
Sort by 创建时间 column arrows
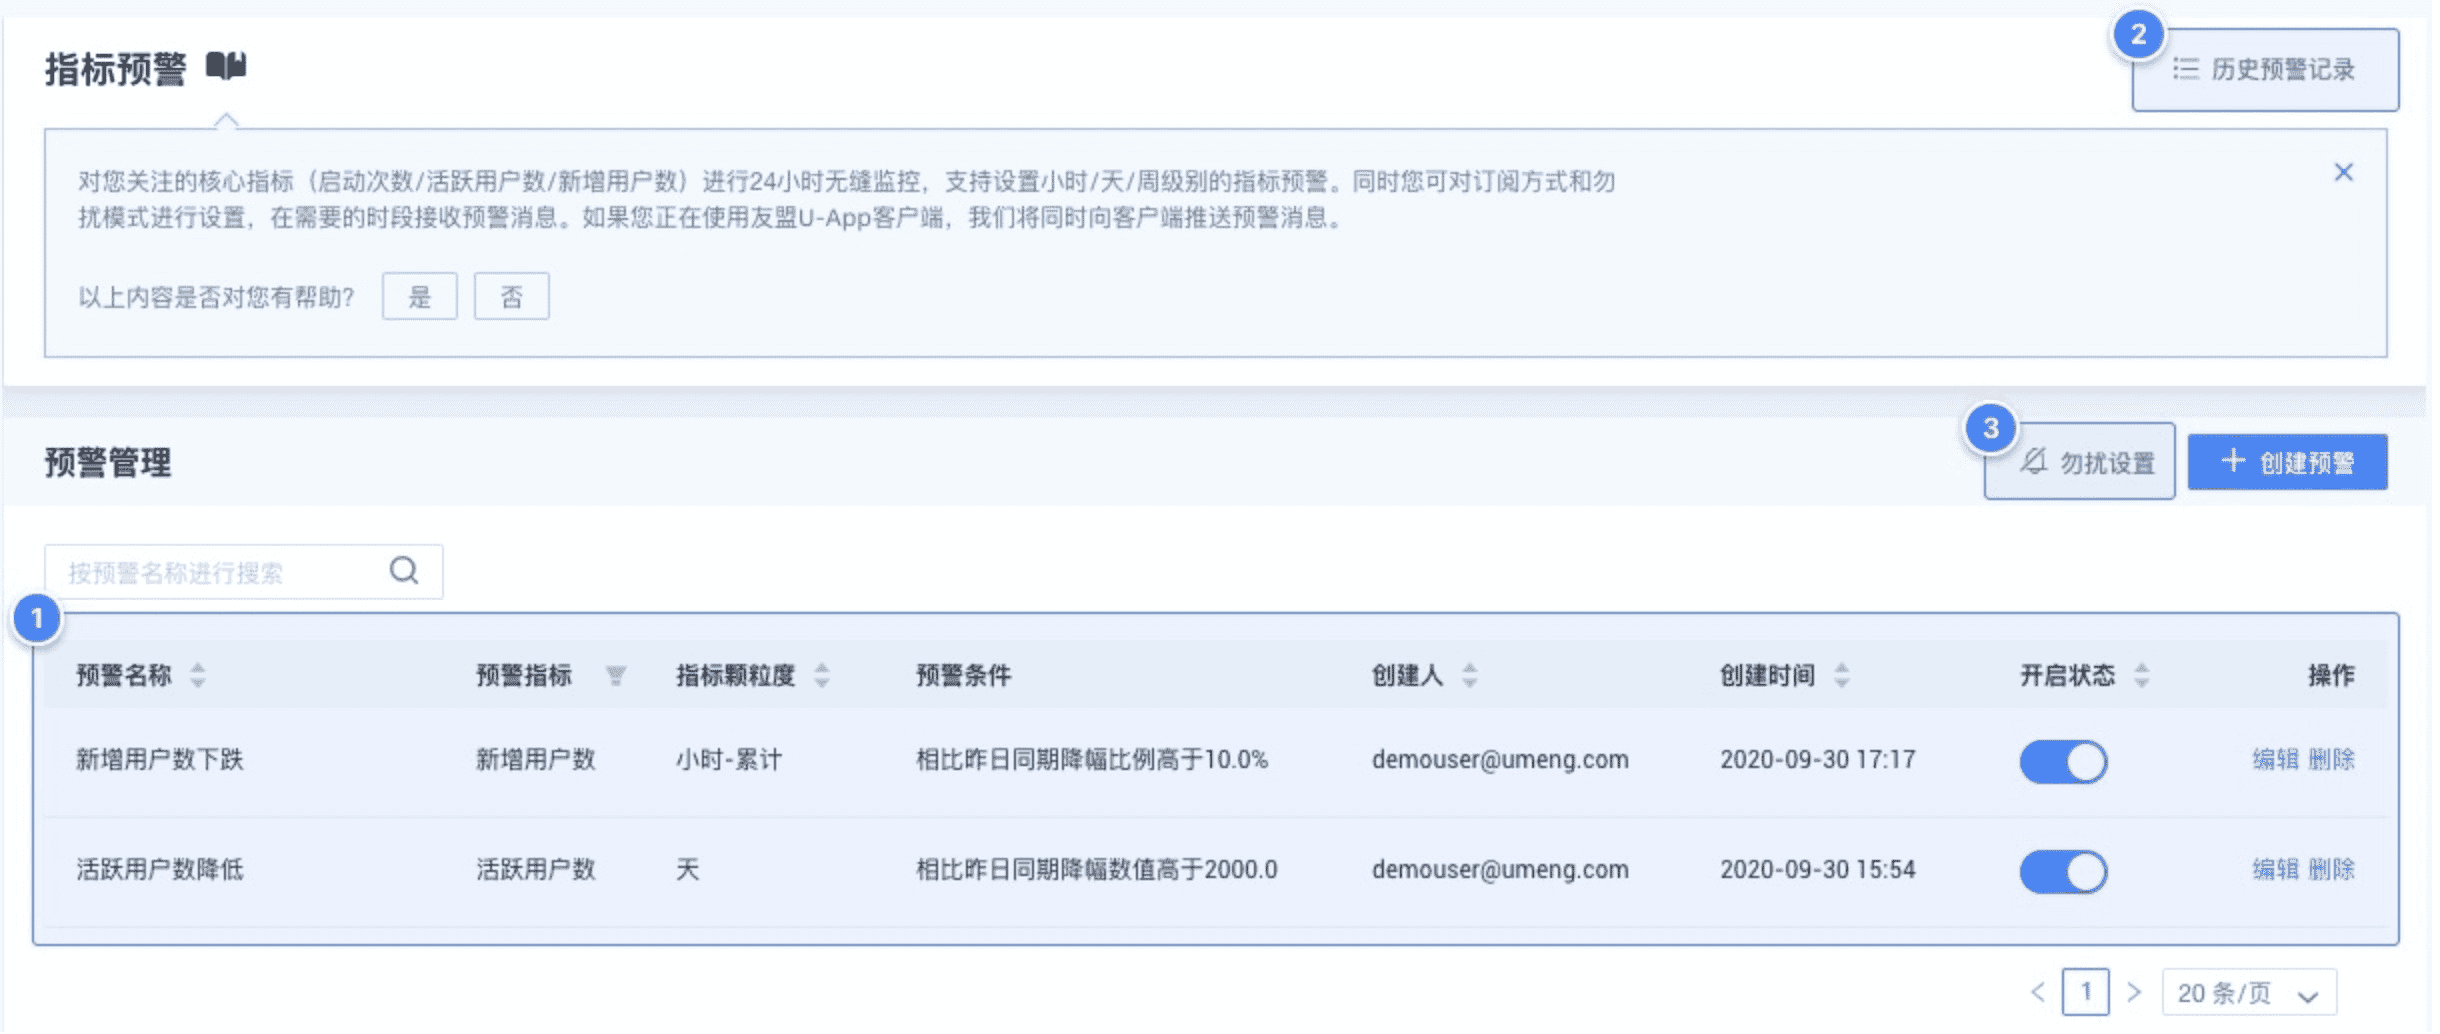coord(1841,675)
